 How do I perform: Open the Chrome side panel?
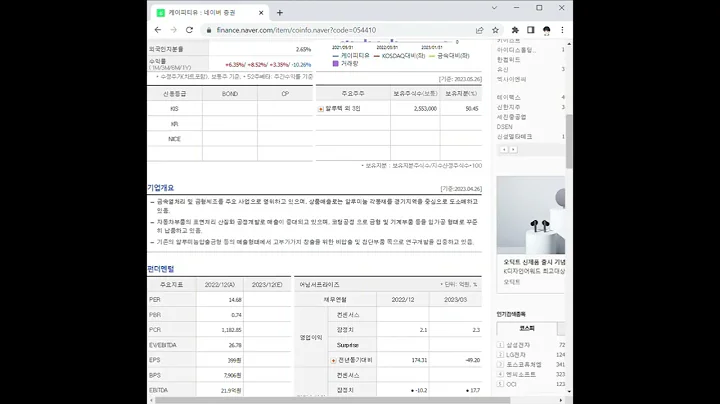[531, 30]
